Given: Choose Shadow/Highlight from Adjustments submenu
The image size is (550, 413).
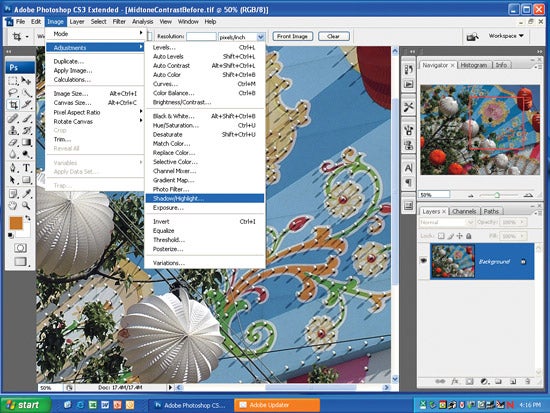Looking at the screenshot, I should coord(204,199).
